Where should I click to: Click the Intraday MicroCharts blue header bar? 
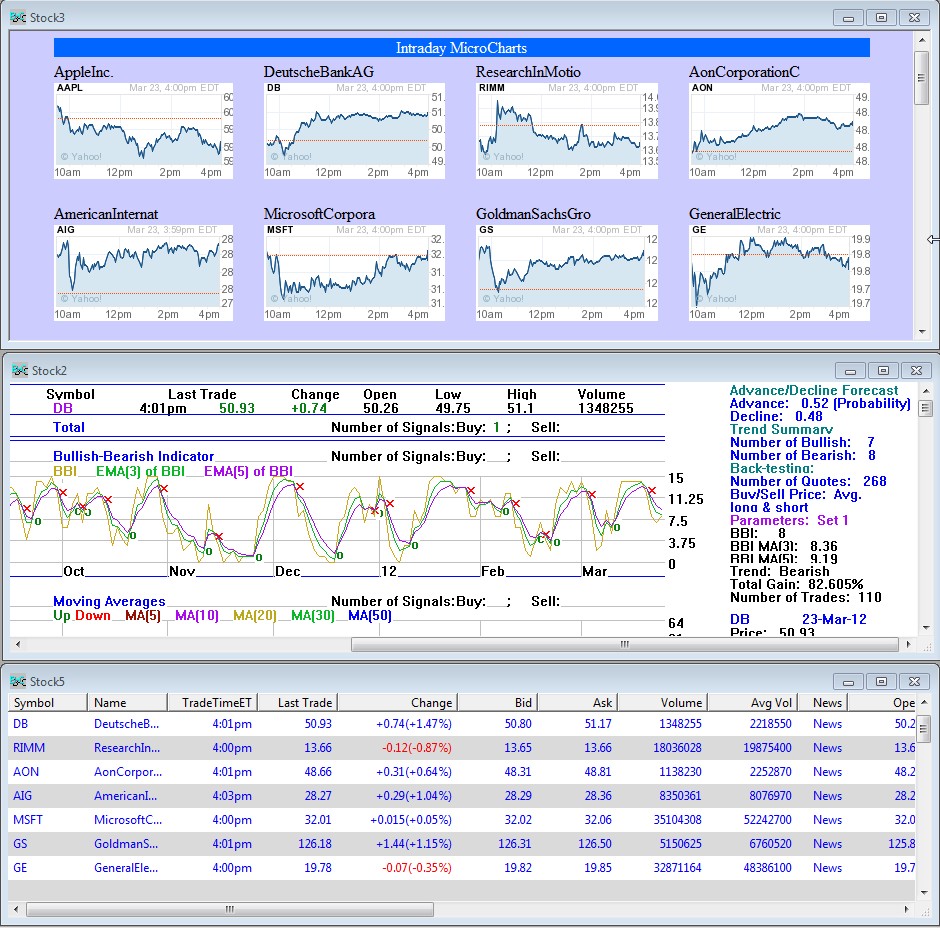click(x=461, y=48)
